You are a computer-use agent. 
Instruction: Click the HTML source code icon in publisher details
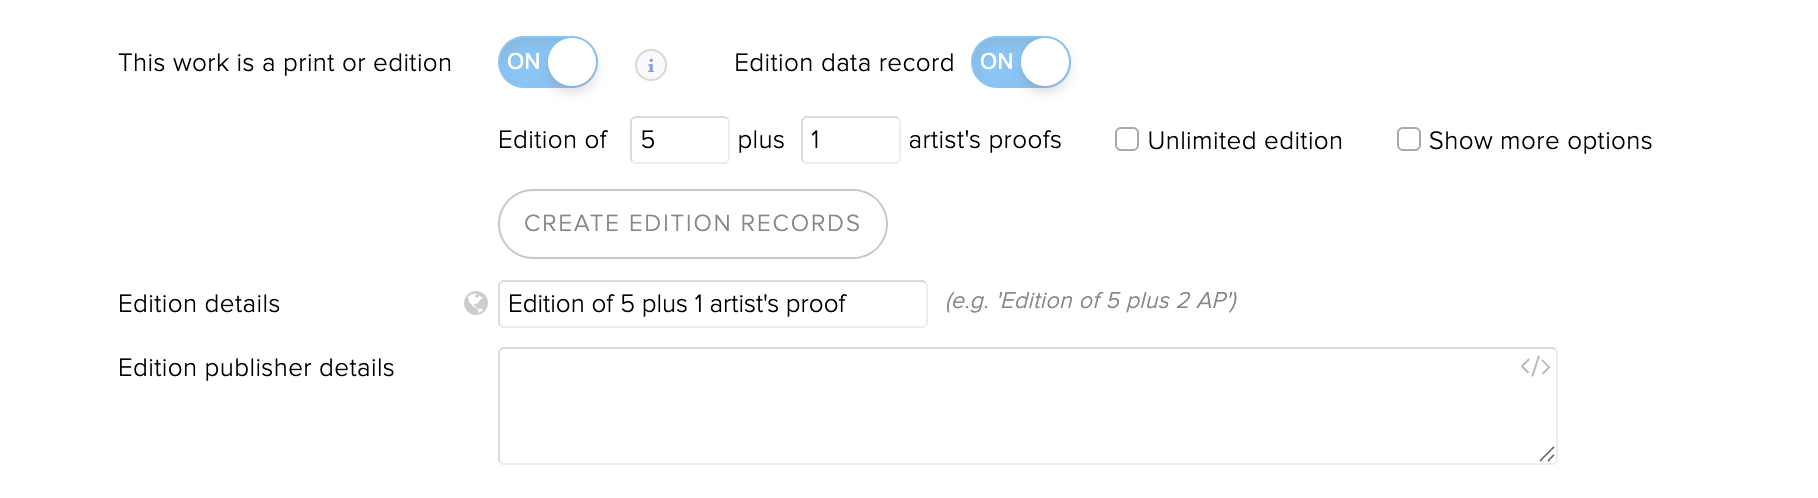click(1535, 367)
